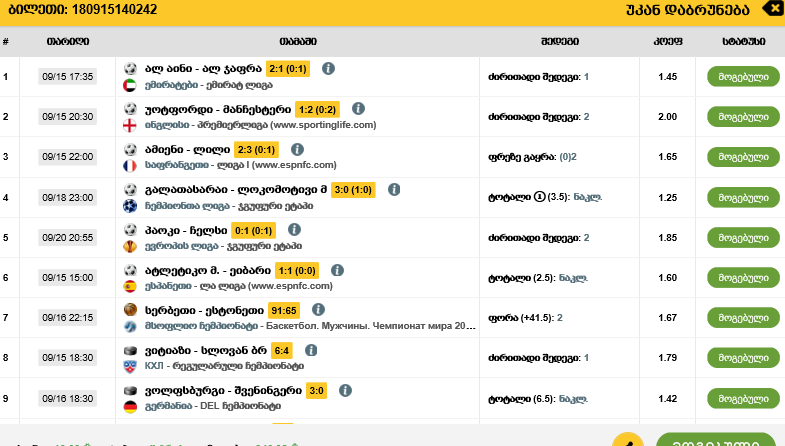Screen dimensions: 785x446
Task: Select the 09/15 17:35 date box
Action: click(67, 76)
